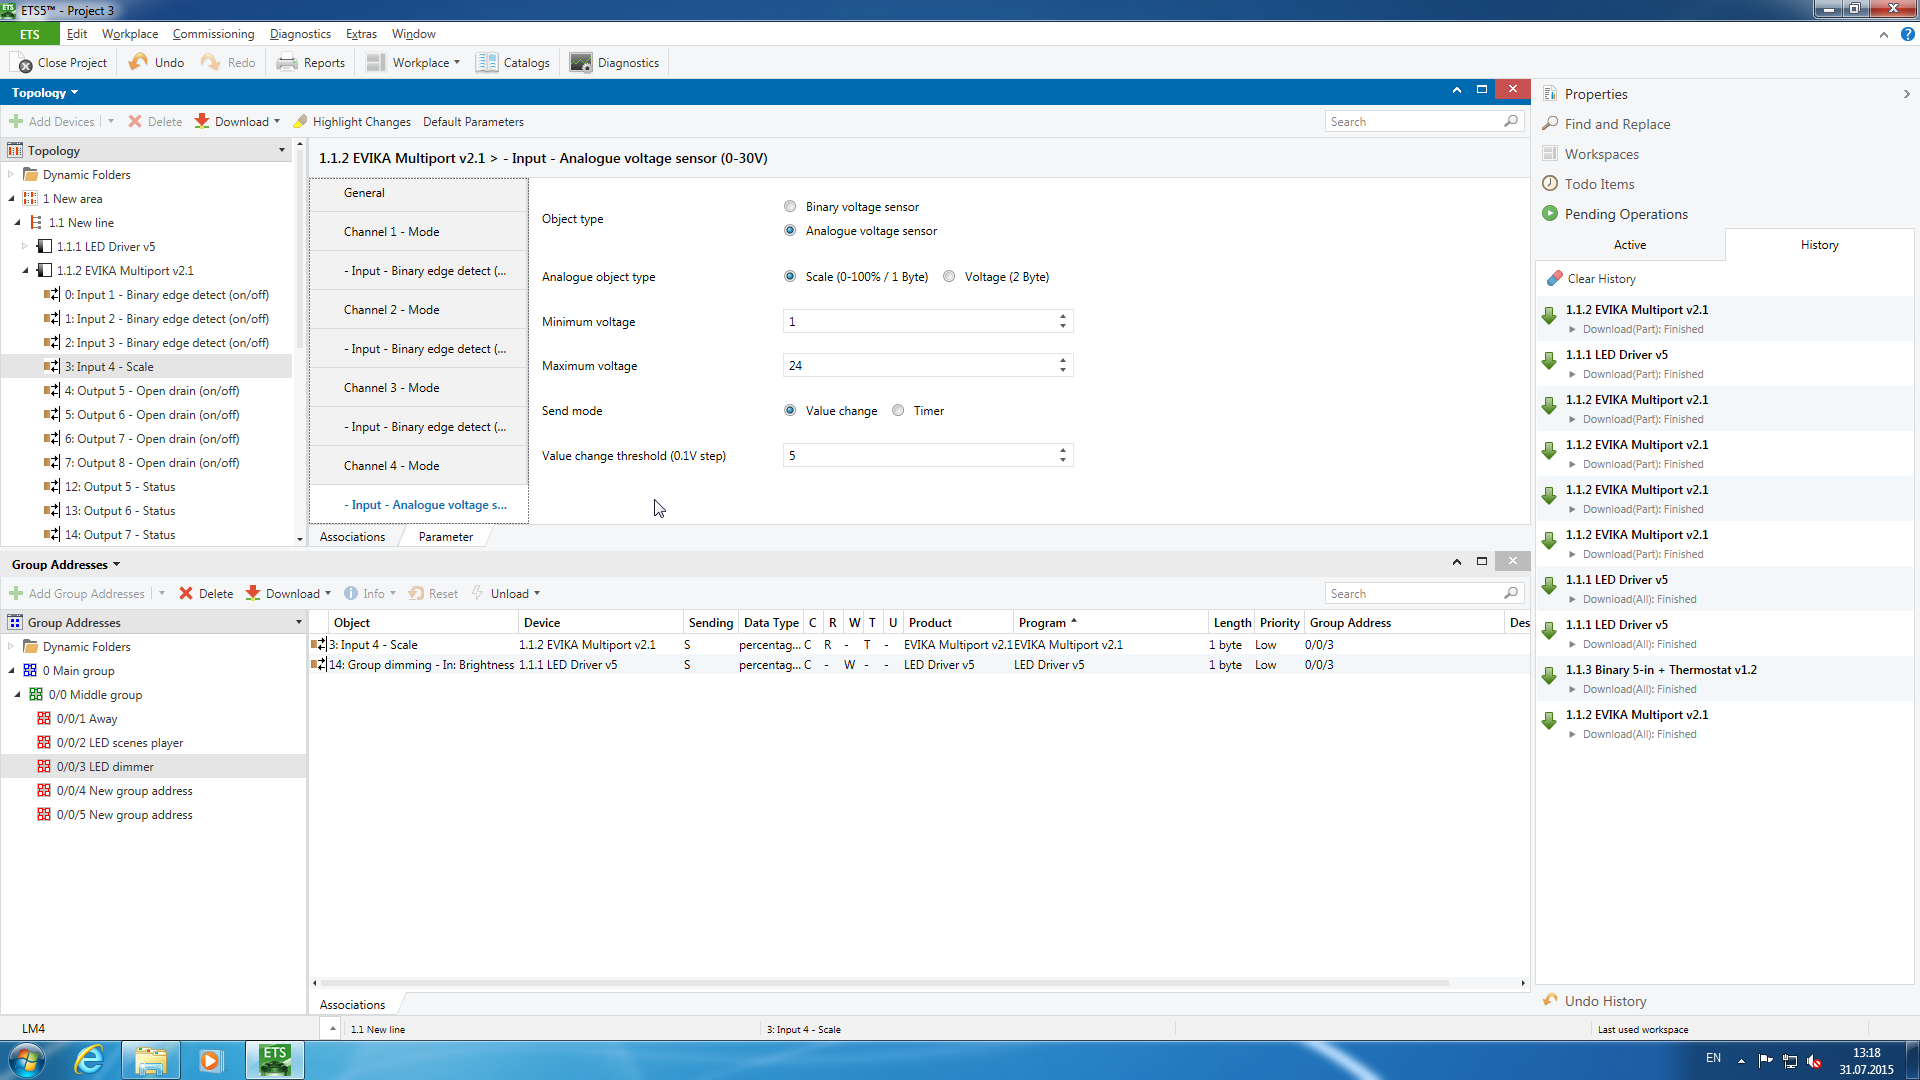
Task: Increase the Maximum voltage spinner value
Action: point(1062,360)
